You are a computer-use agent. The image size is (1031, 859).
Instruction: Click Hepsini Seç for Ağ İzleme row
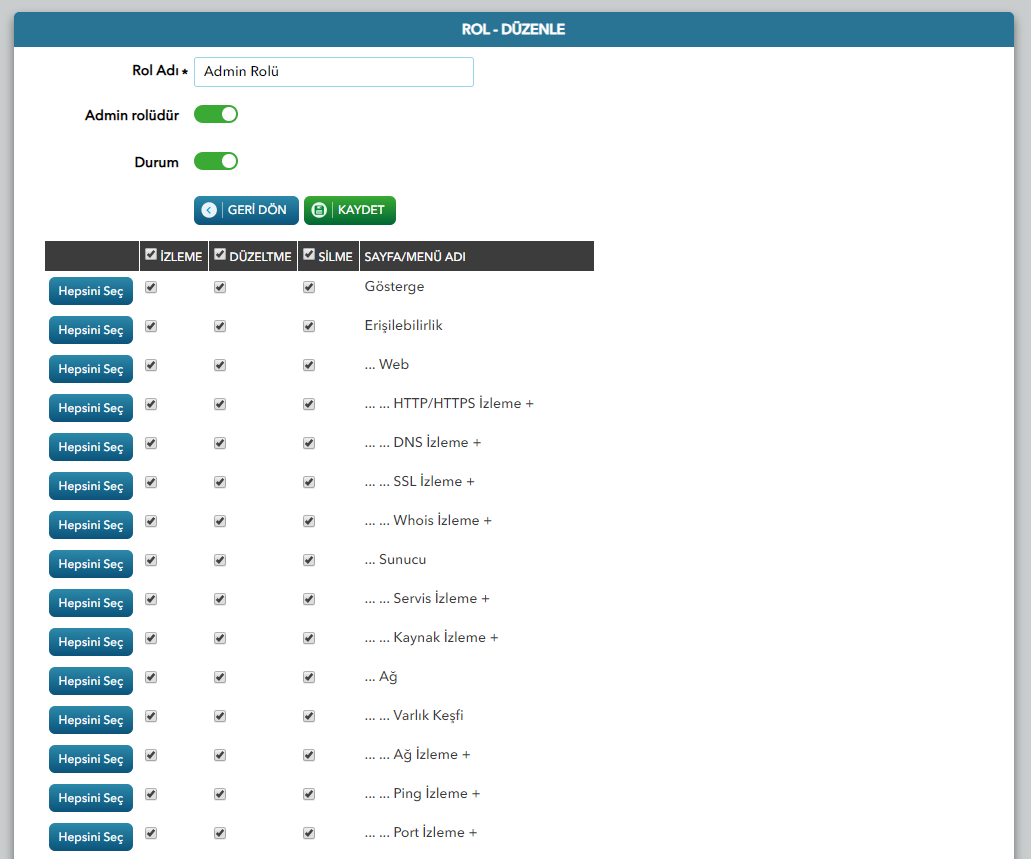point(91,759)
